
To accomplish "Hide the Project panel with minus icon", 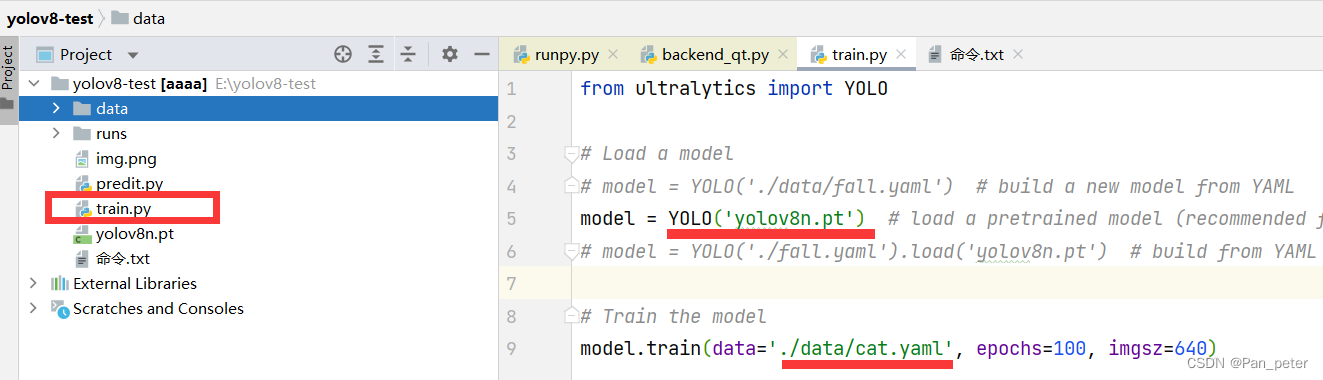I will coord(481,54).
